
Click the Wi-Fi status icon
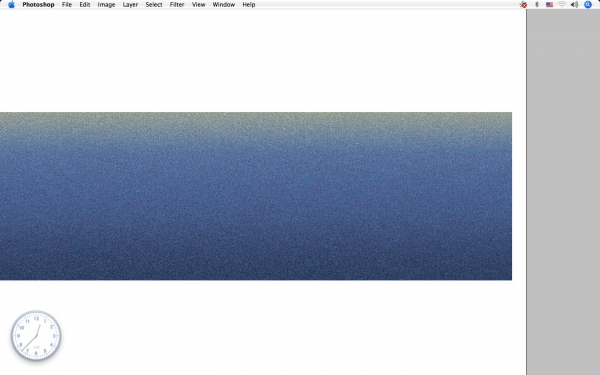pos(562,5)
